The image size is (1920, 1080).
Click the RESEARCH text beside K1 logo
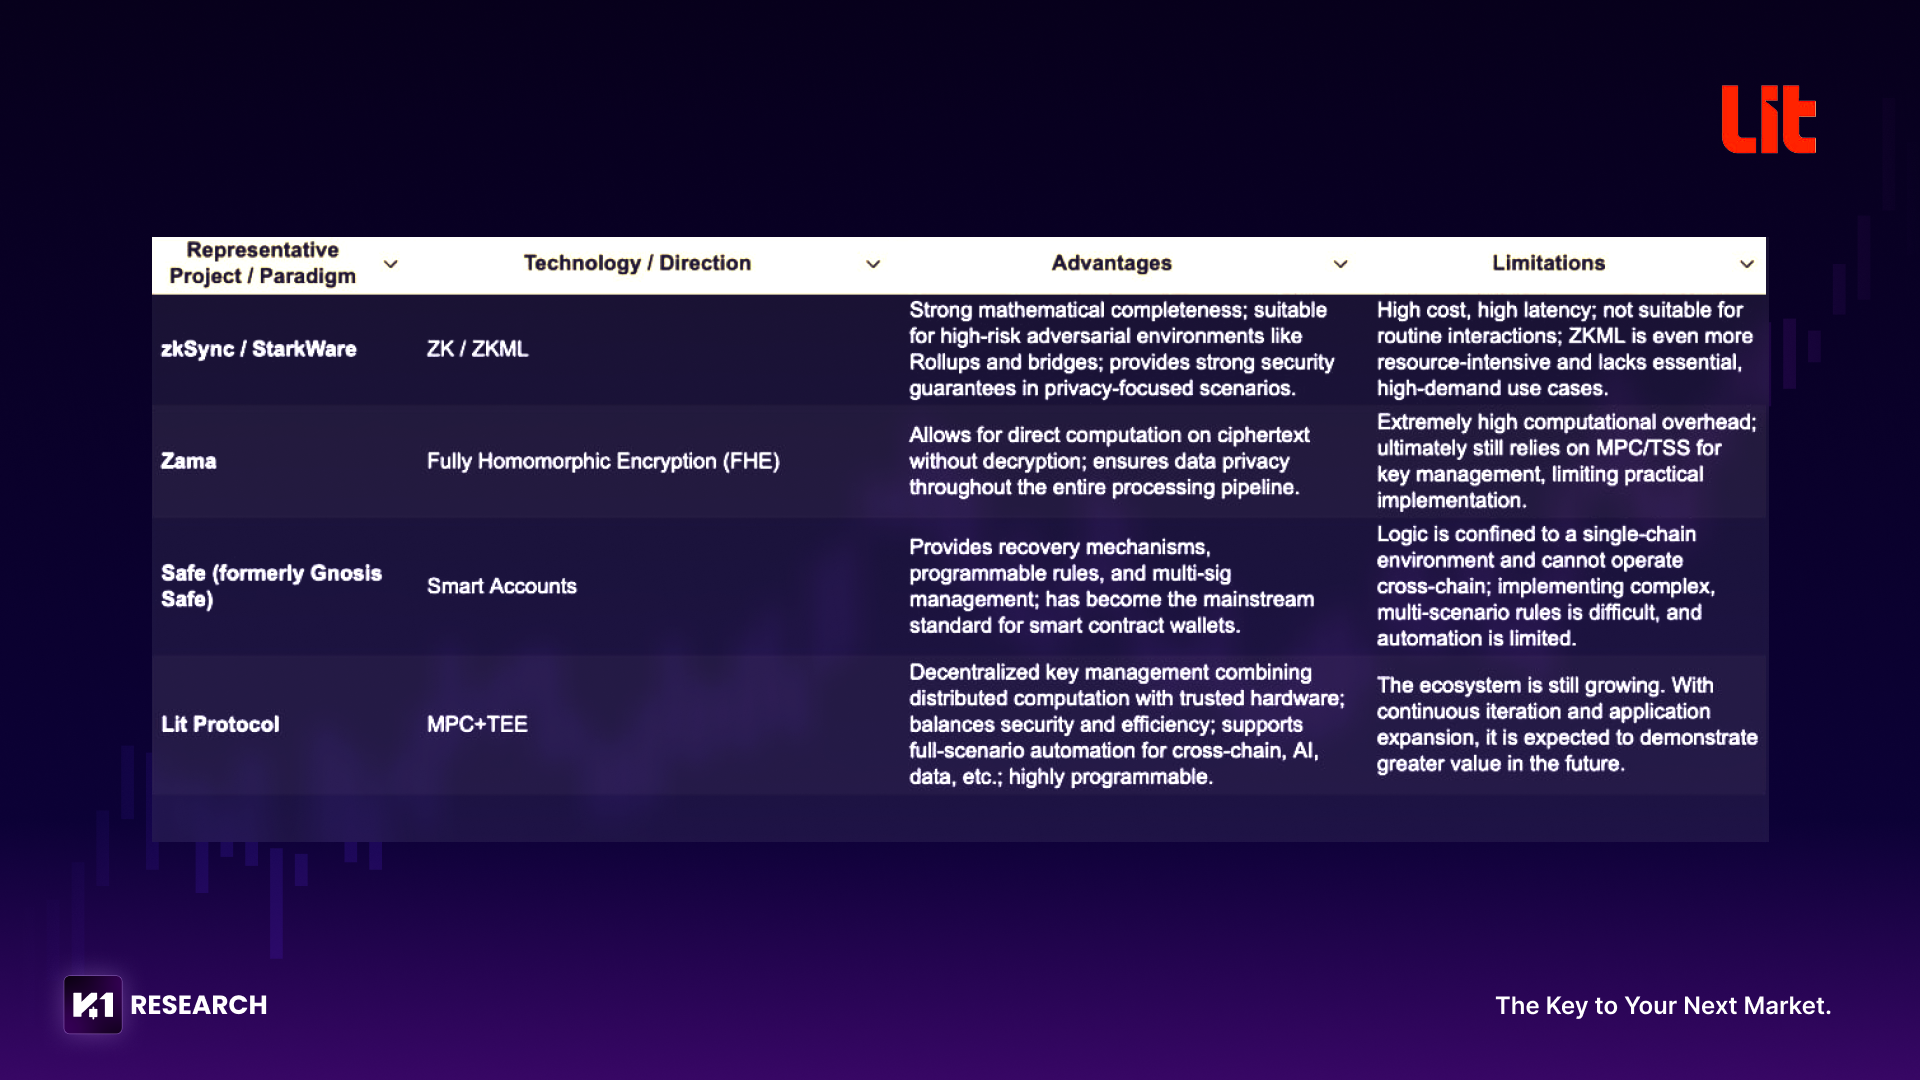click(199, 1005)
